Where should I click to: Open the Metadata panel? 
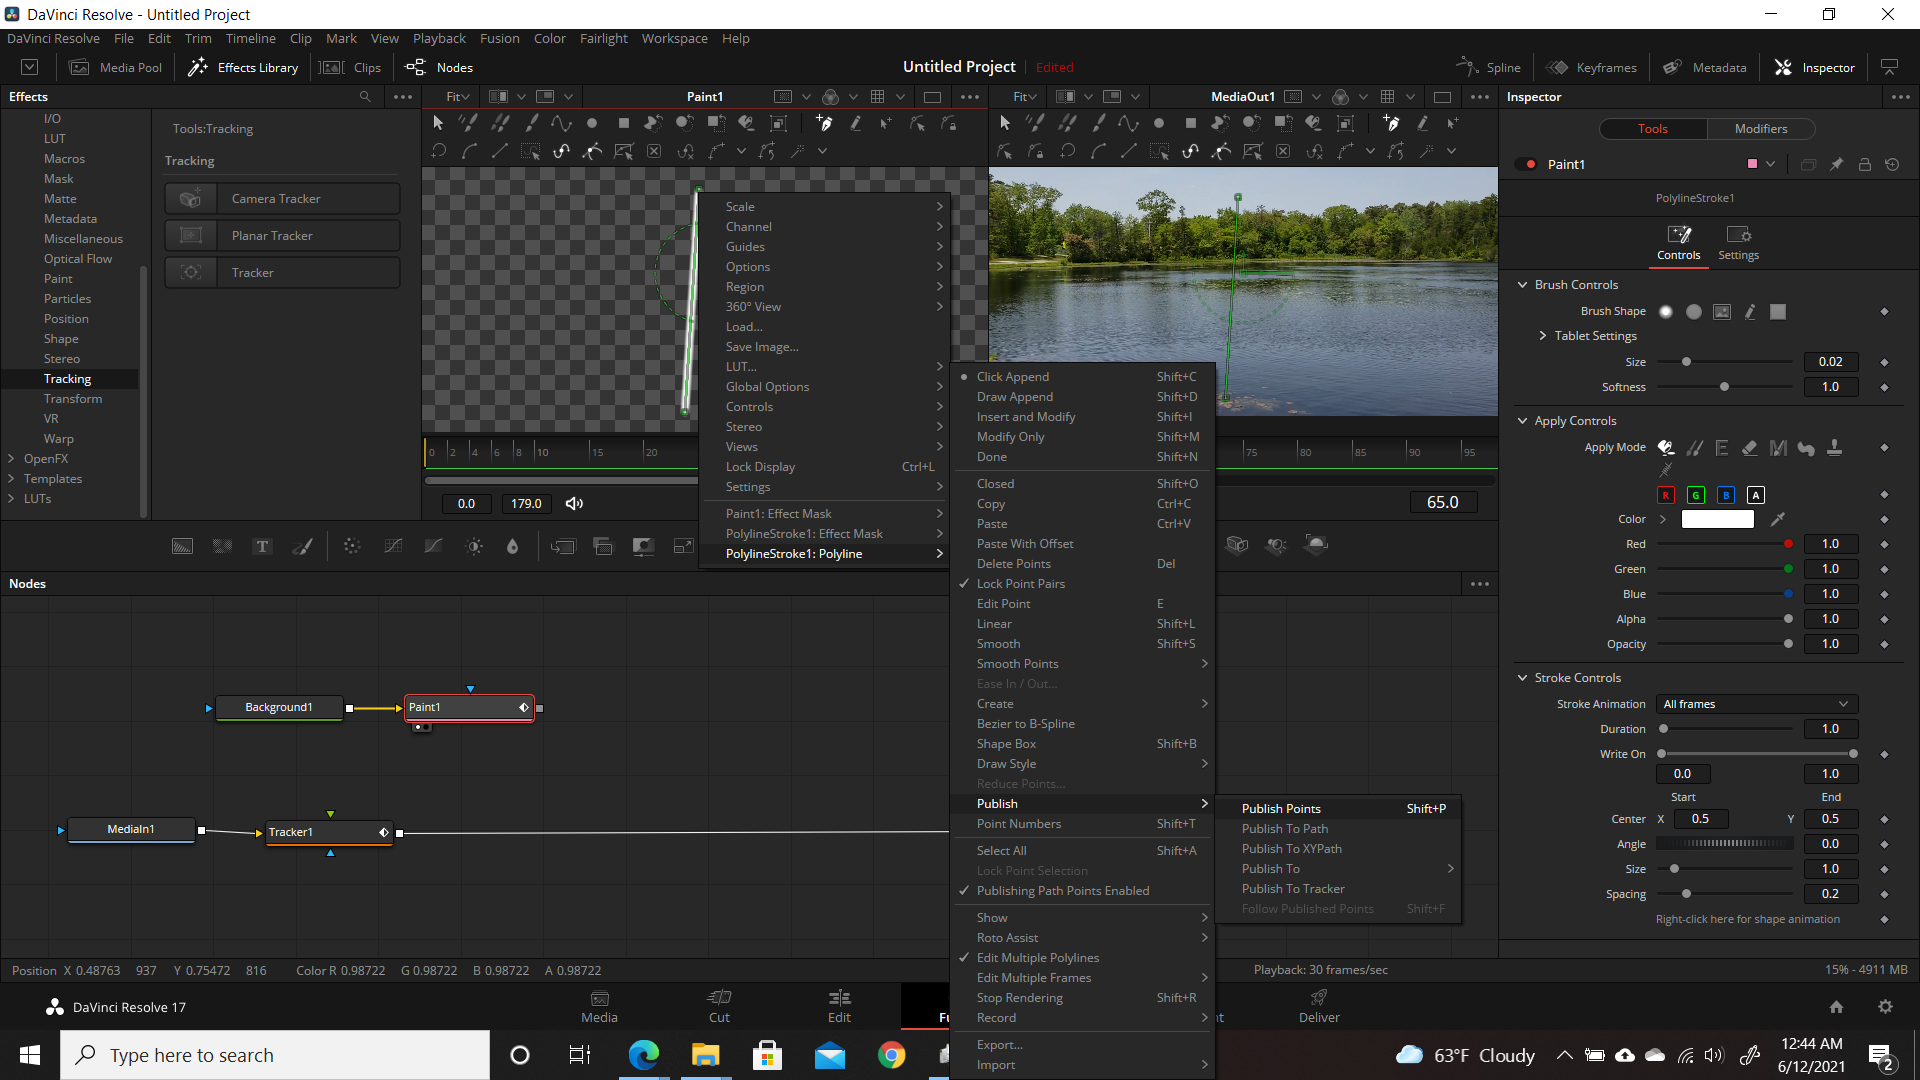click(x=1704, y=68)
